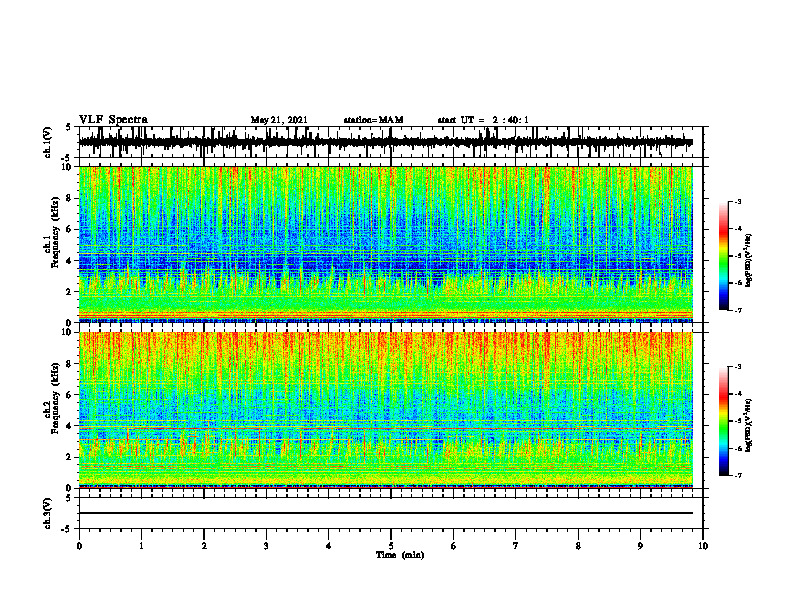Click time axis tick label "3"
Viewport: 792px width, 612px height.
coord(266,546)
